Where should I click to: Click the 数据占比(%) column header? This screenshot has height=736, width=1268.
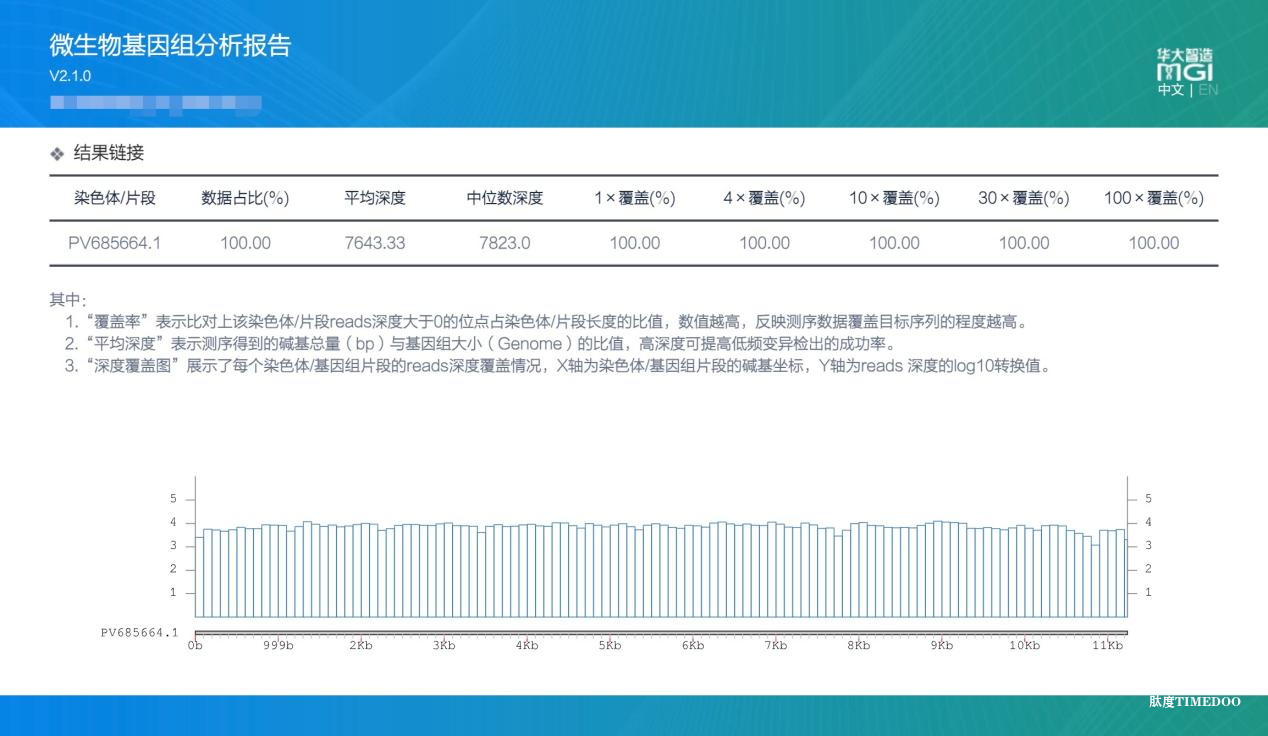(245, 198)
